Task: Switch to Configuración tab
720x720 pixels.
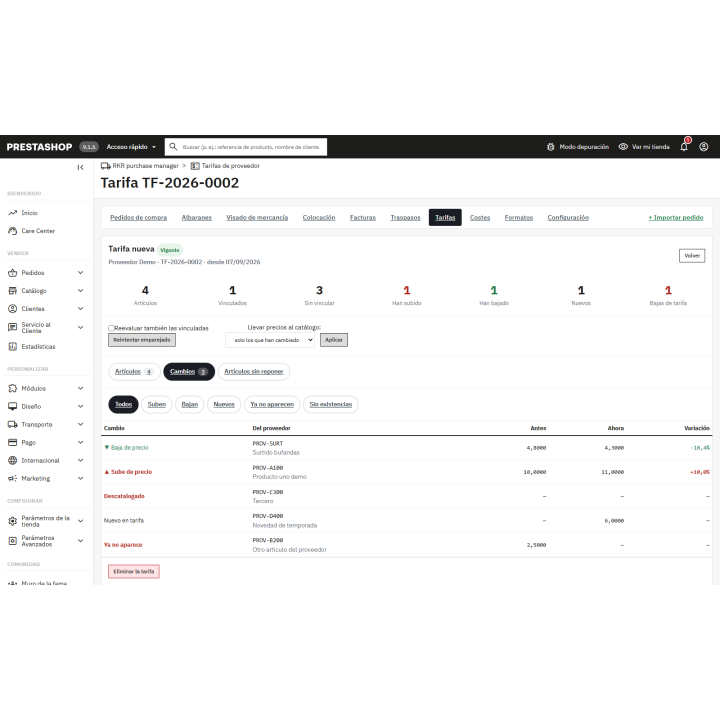Action: click(568, 218)
